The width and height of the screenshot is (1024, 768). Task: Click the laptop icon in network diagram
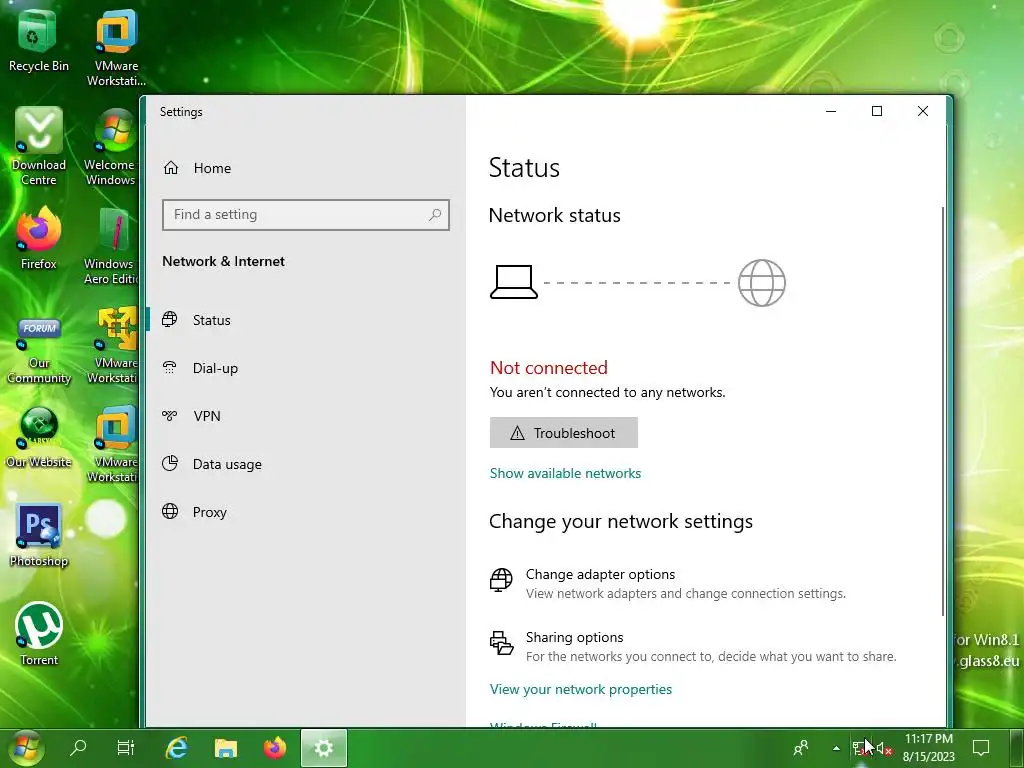(514, 283)
